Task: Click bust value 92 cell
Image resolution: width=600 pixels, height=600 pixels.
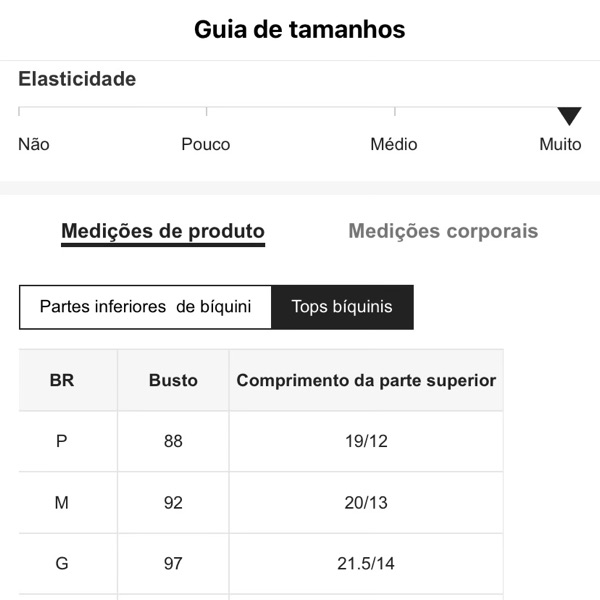Action: tap(173, 502)
